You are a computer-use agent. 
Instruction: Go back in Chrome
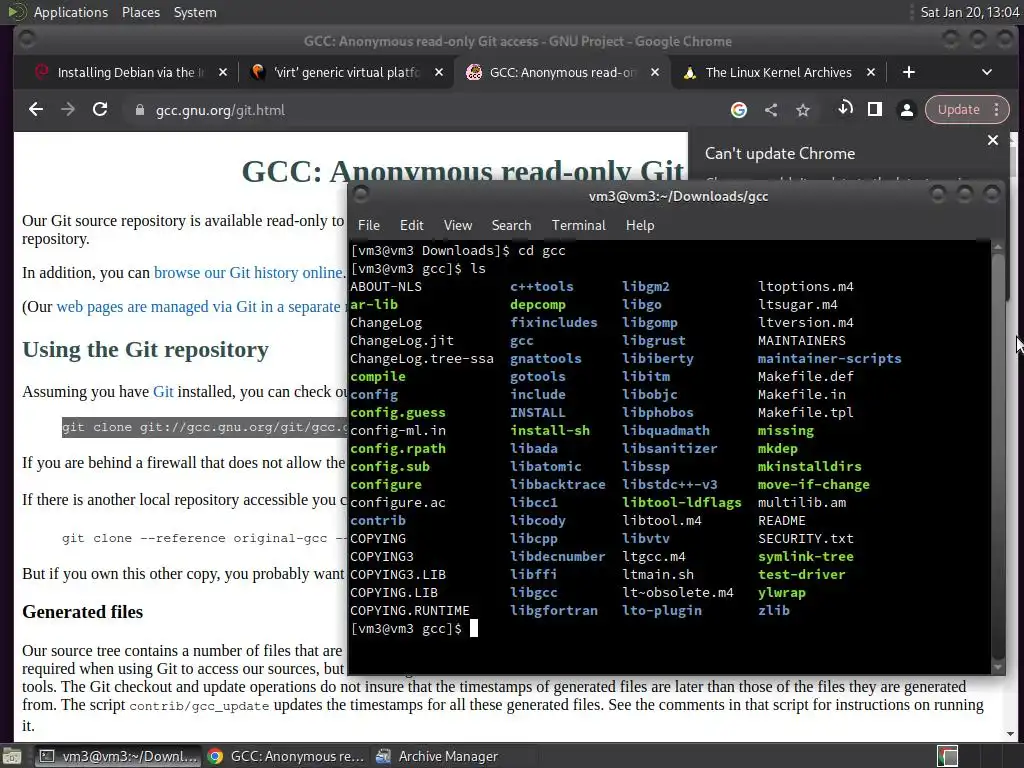36,110
